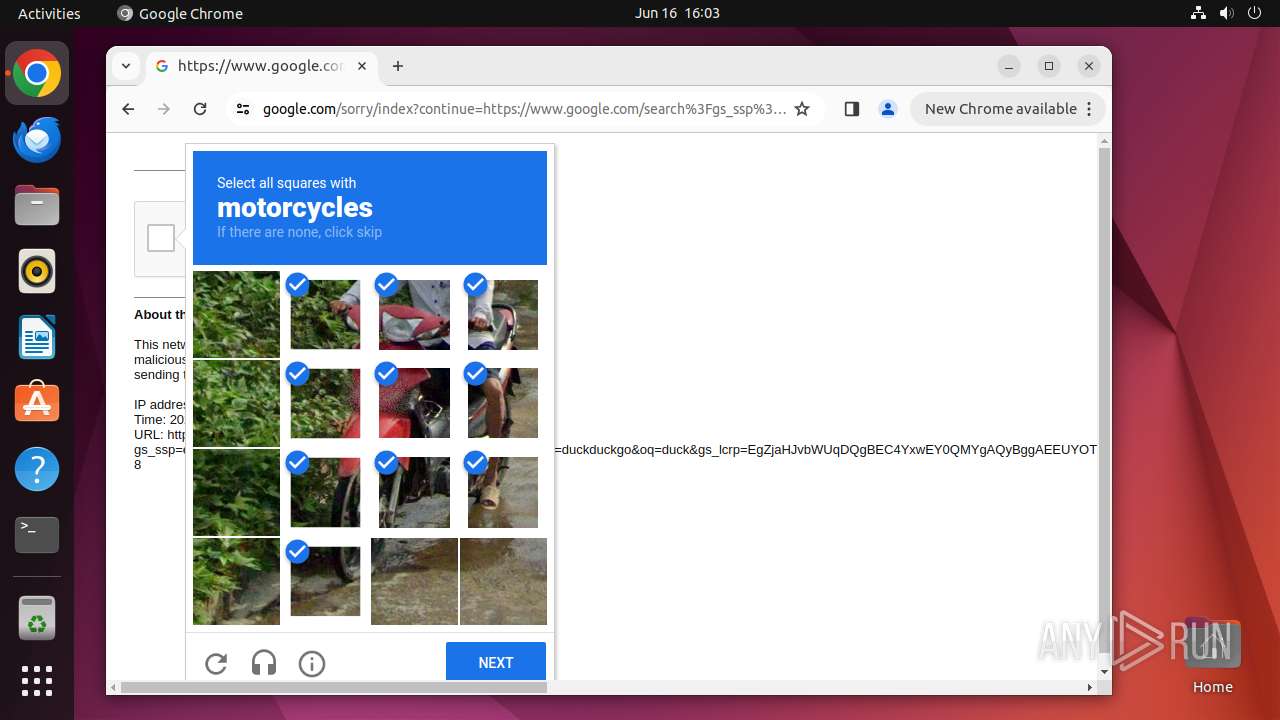Deselect the second-row fourth-column tile with the rider's leg
This screenshot has height=720, width=1280.
503,403
